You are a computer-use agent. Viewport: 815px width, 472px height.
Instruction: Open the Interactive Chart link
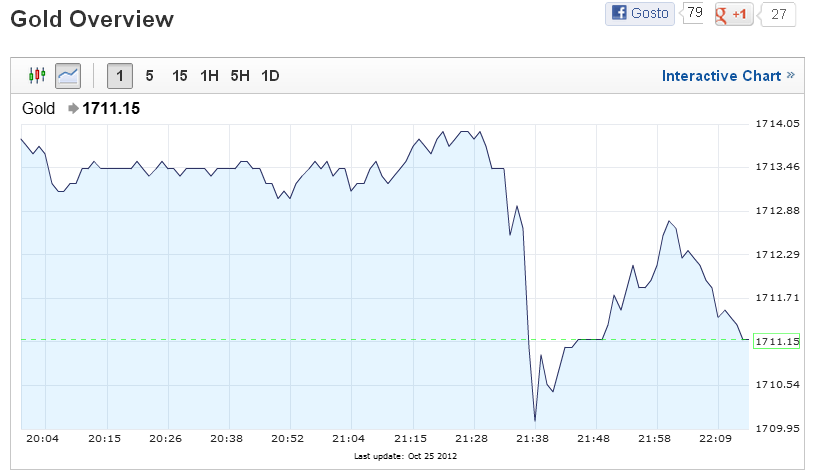[x=721, y=76]
